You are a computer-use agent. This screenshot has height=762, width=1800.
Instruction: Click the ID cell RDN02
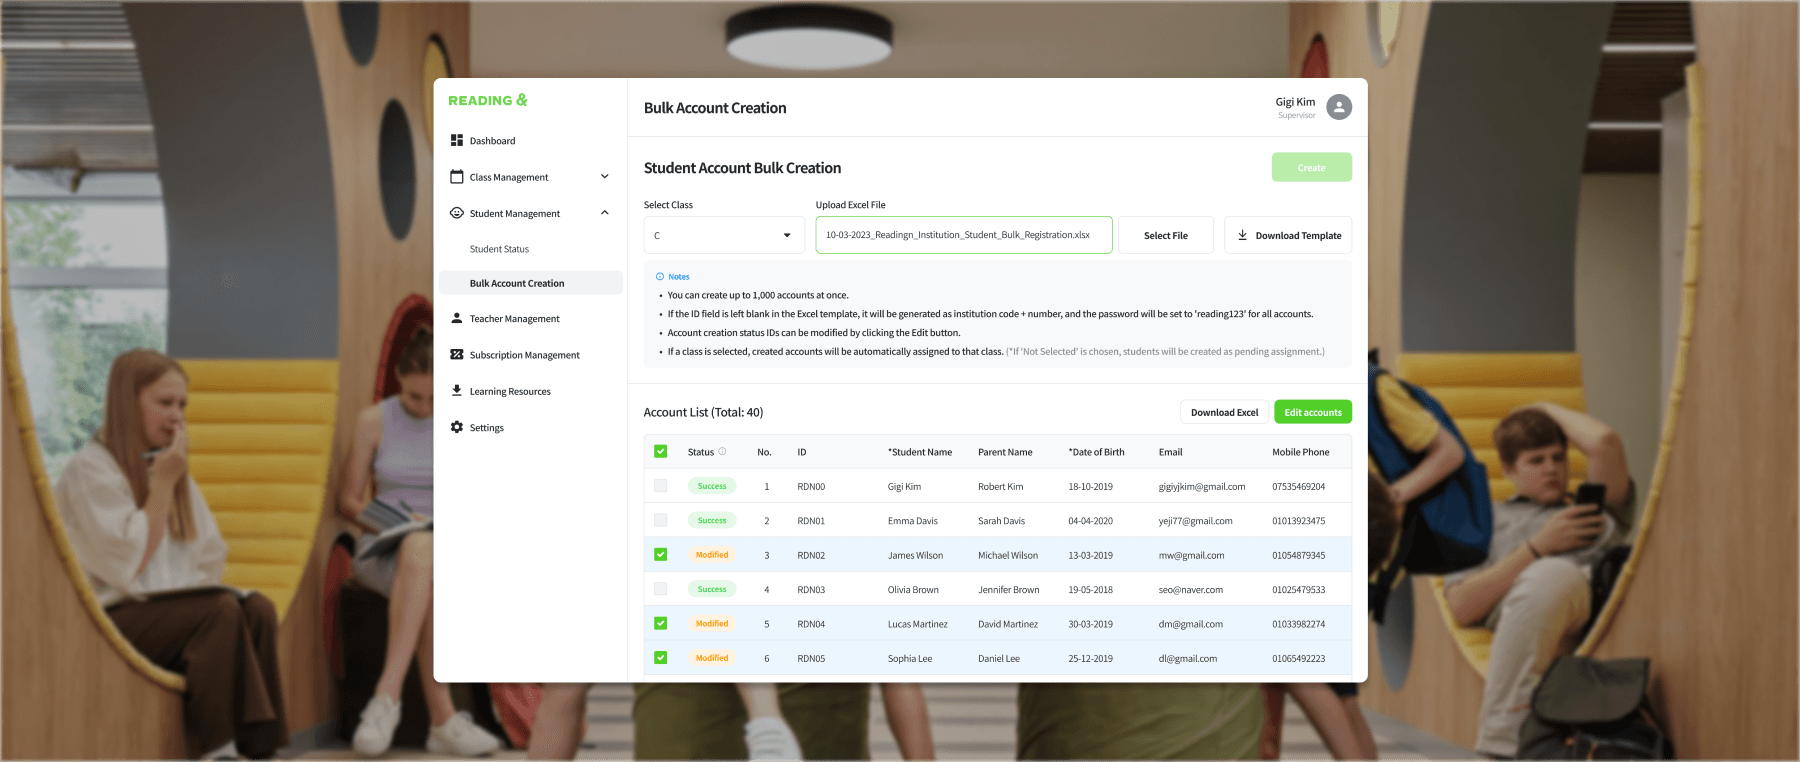pyautogui.click(x=811, y=555)
